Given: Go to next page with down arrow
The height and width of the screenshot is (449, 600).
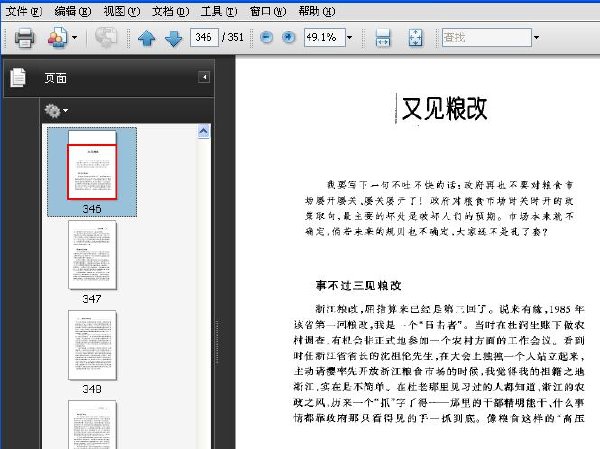Looking at the screenshot, I should [x=174, y=38].
